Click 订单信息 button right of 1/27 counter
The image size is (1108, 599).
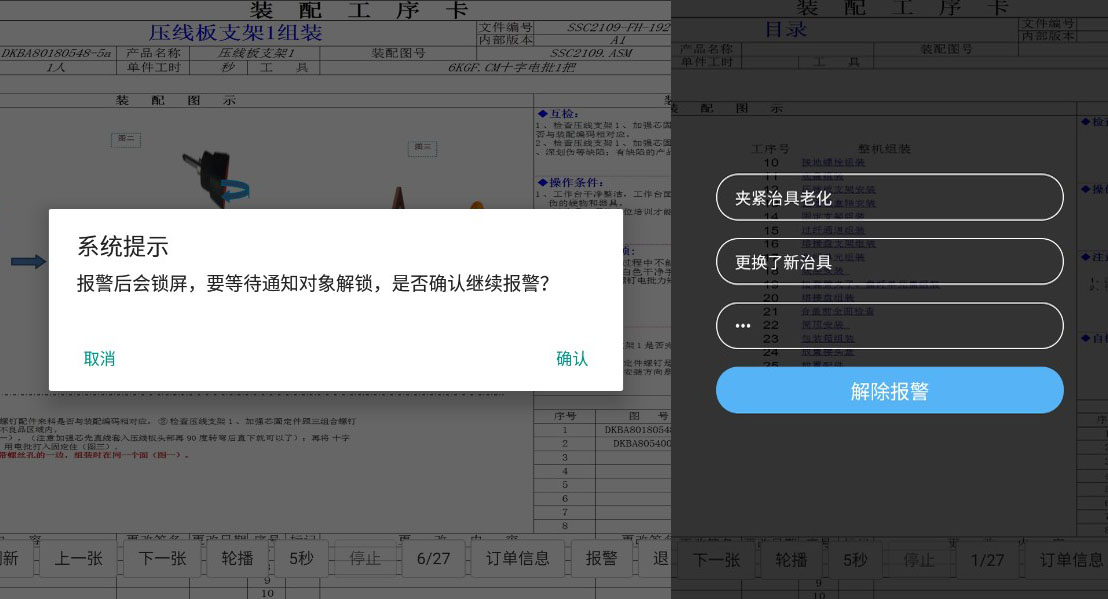(x=1072, y=559)
